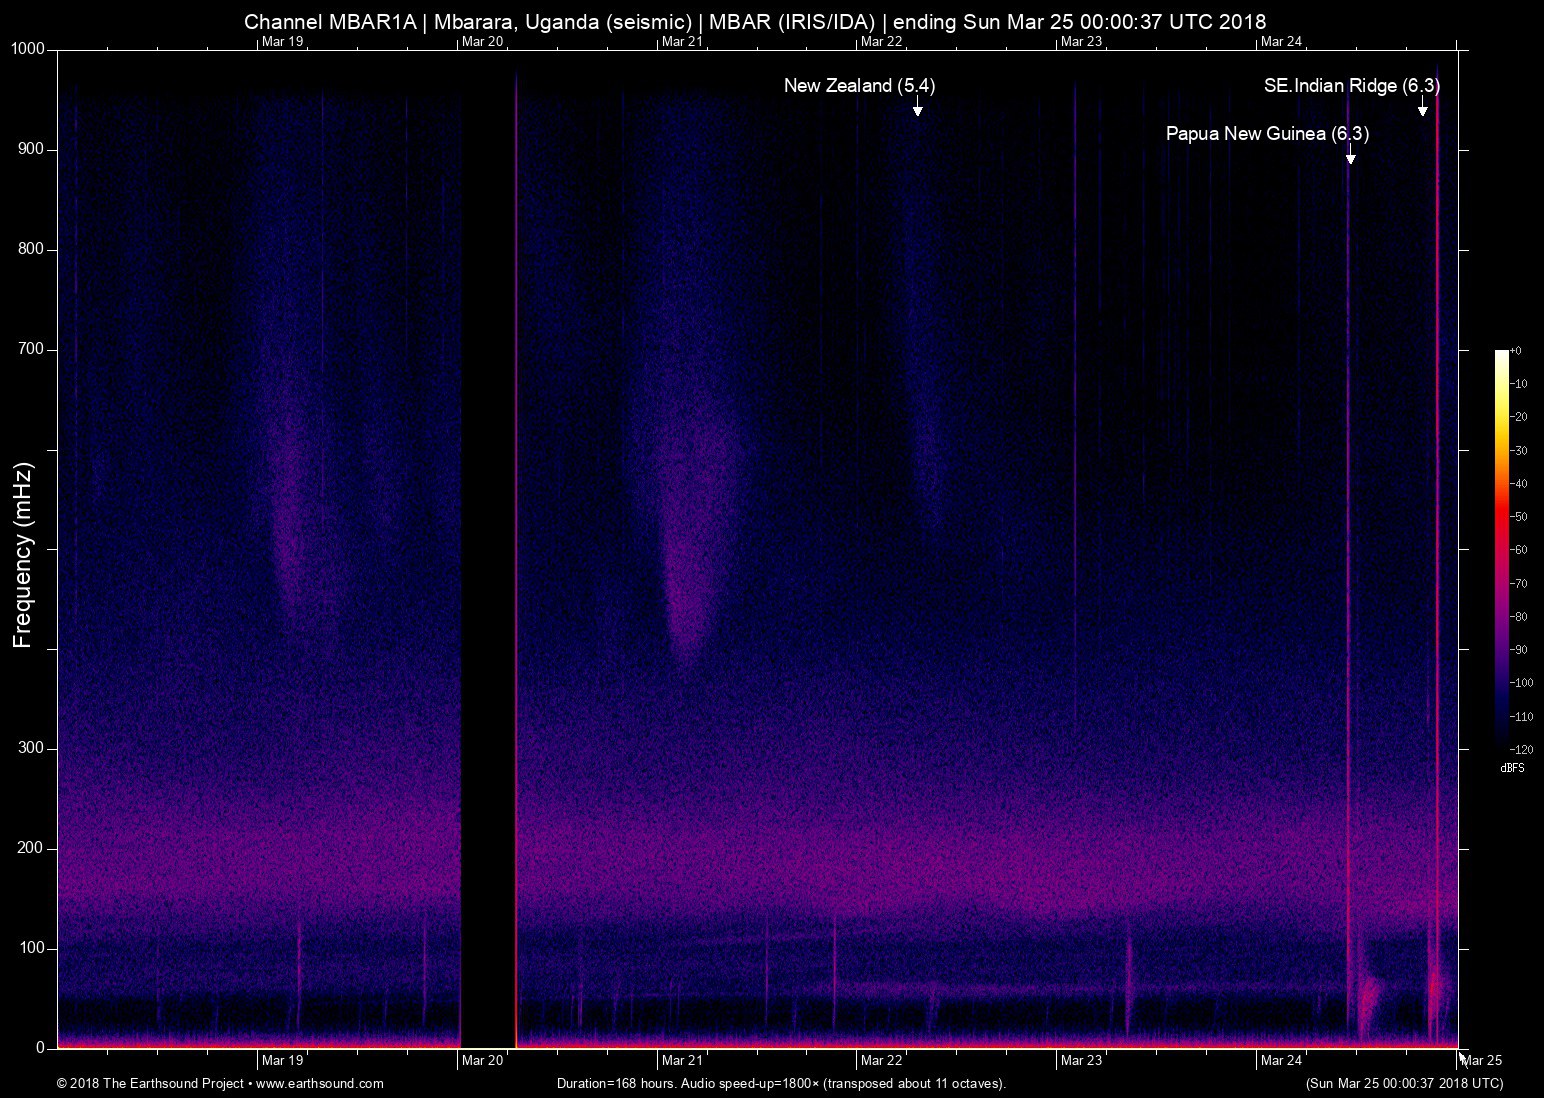Screen dimensions: 1544x1098
Task: Click the 300 tick label on the frequency axis
Action: [32, 748]
